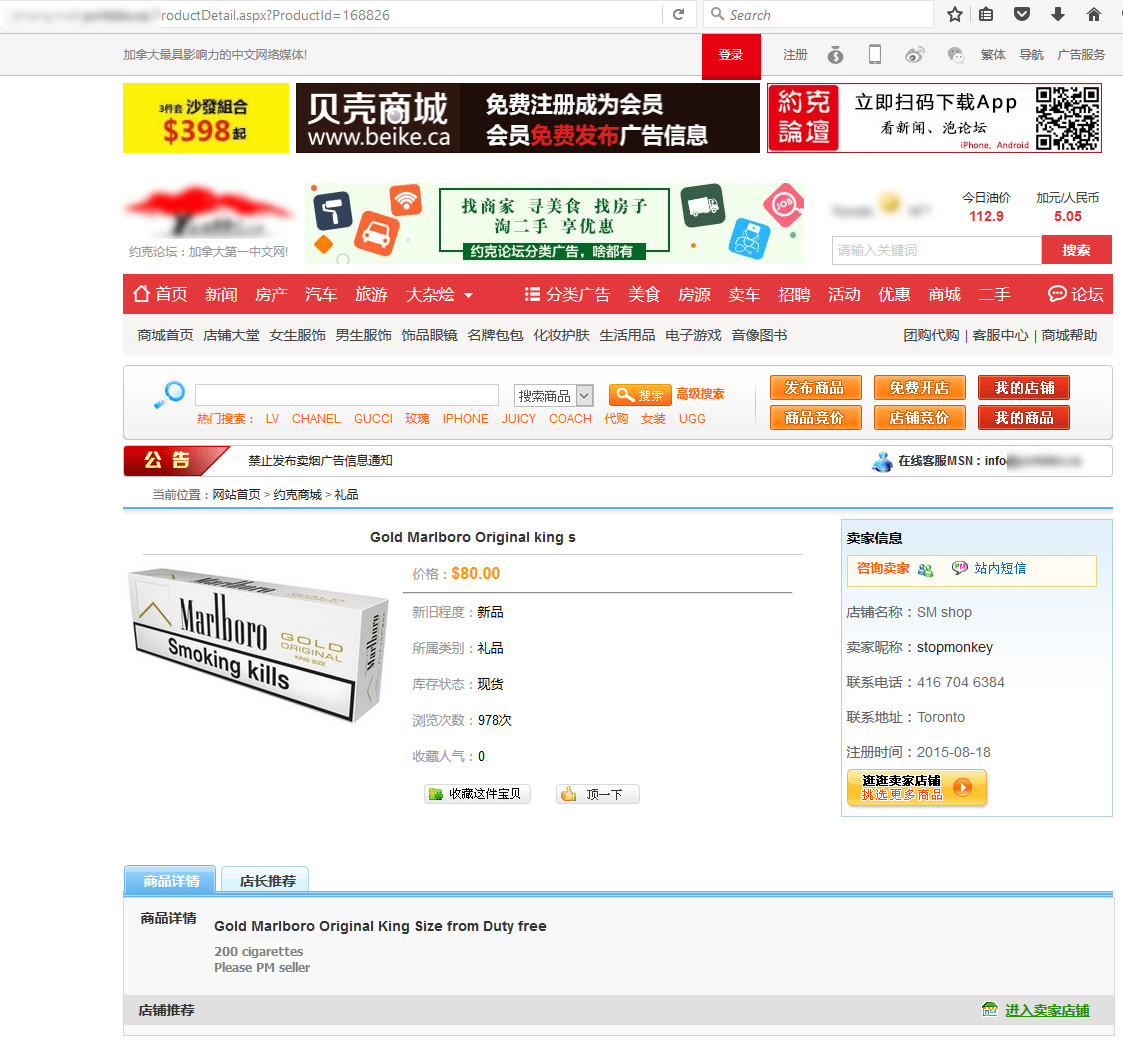The height and width of the screenshot is (1045, 1123).
Task: Click the Marlboro product image
Action: click(259, 645)
